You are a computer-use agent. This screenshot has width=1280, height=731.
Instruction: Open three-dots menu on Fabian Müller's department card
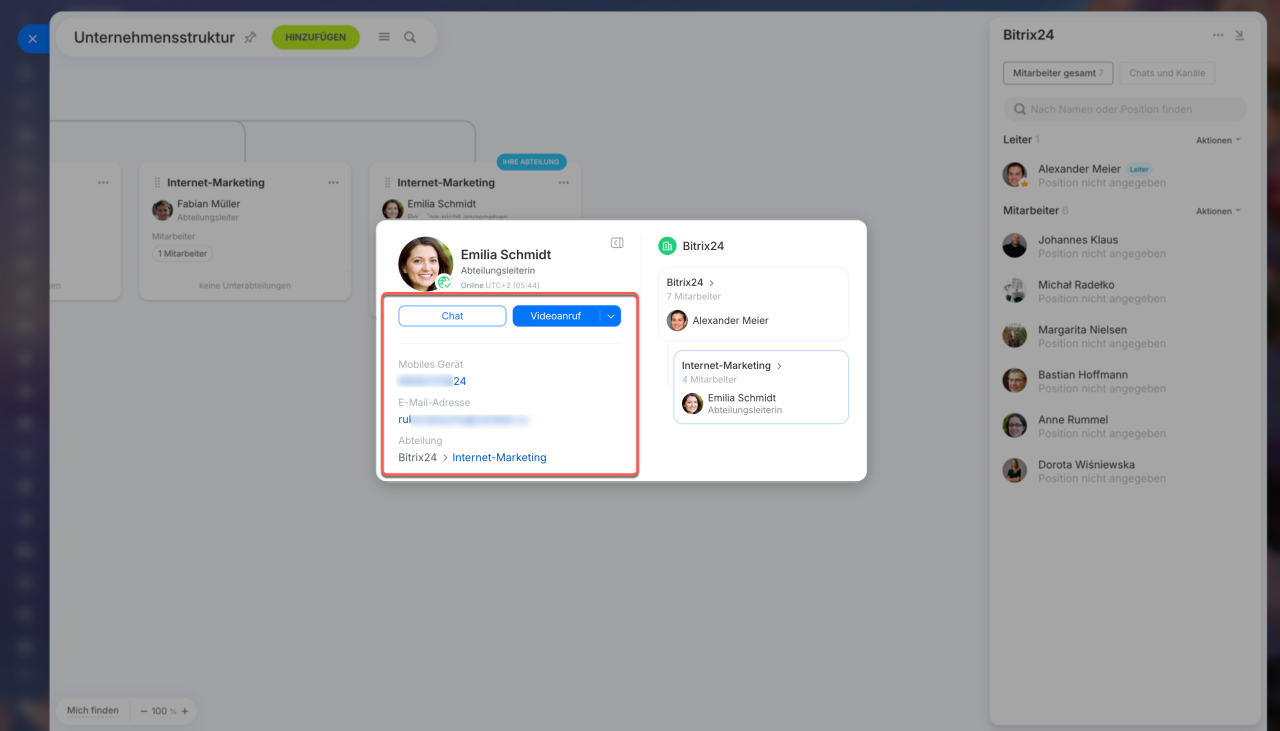pyautogui.click(x=334, y=183)
